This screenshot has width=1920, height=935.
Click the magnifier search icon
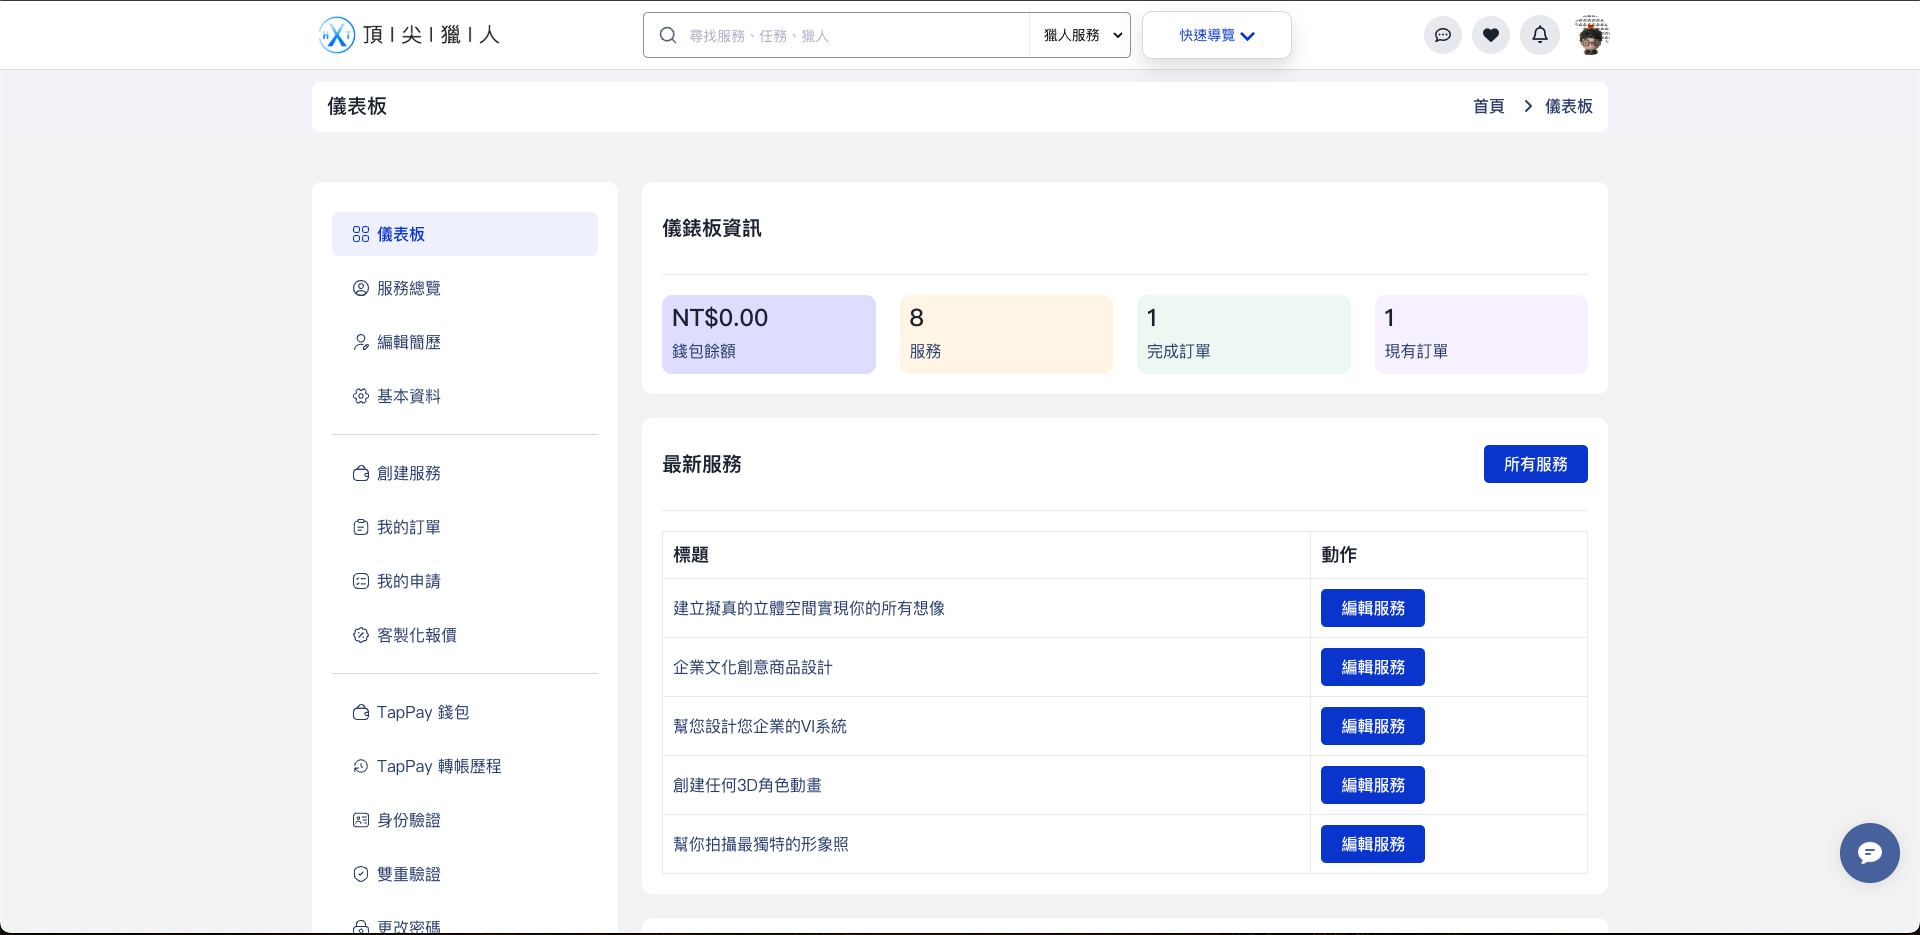[x=668, y=35]
